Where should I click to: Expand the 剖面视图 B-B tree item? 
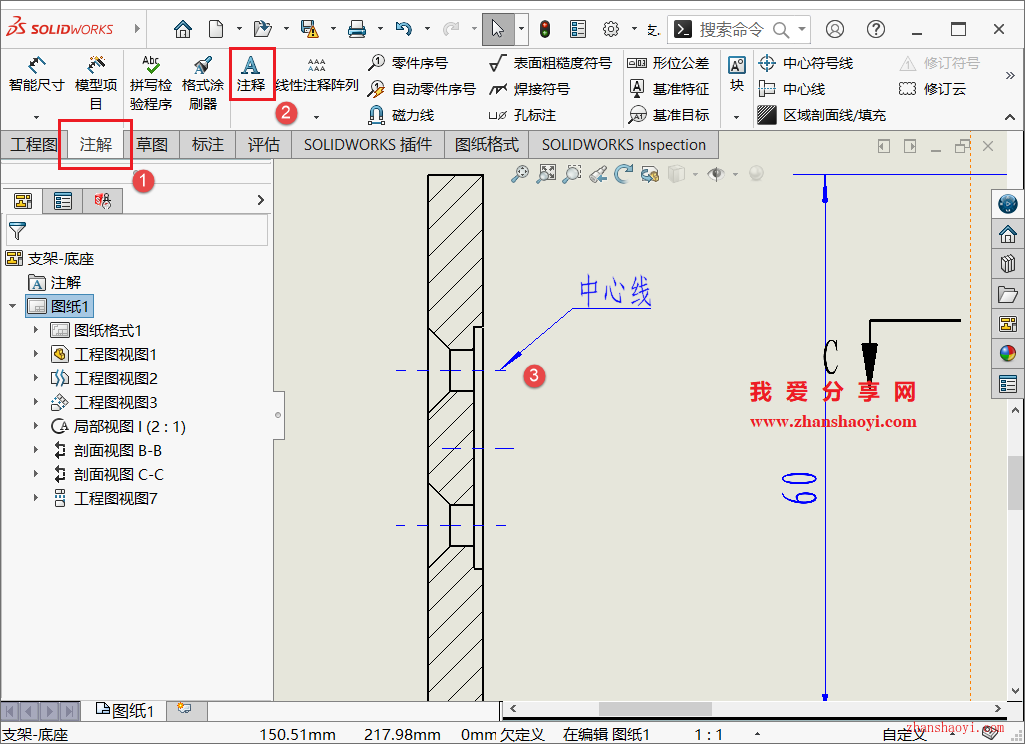[34, 450]
